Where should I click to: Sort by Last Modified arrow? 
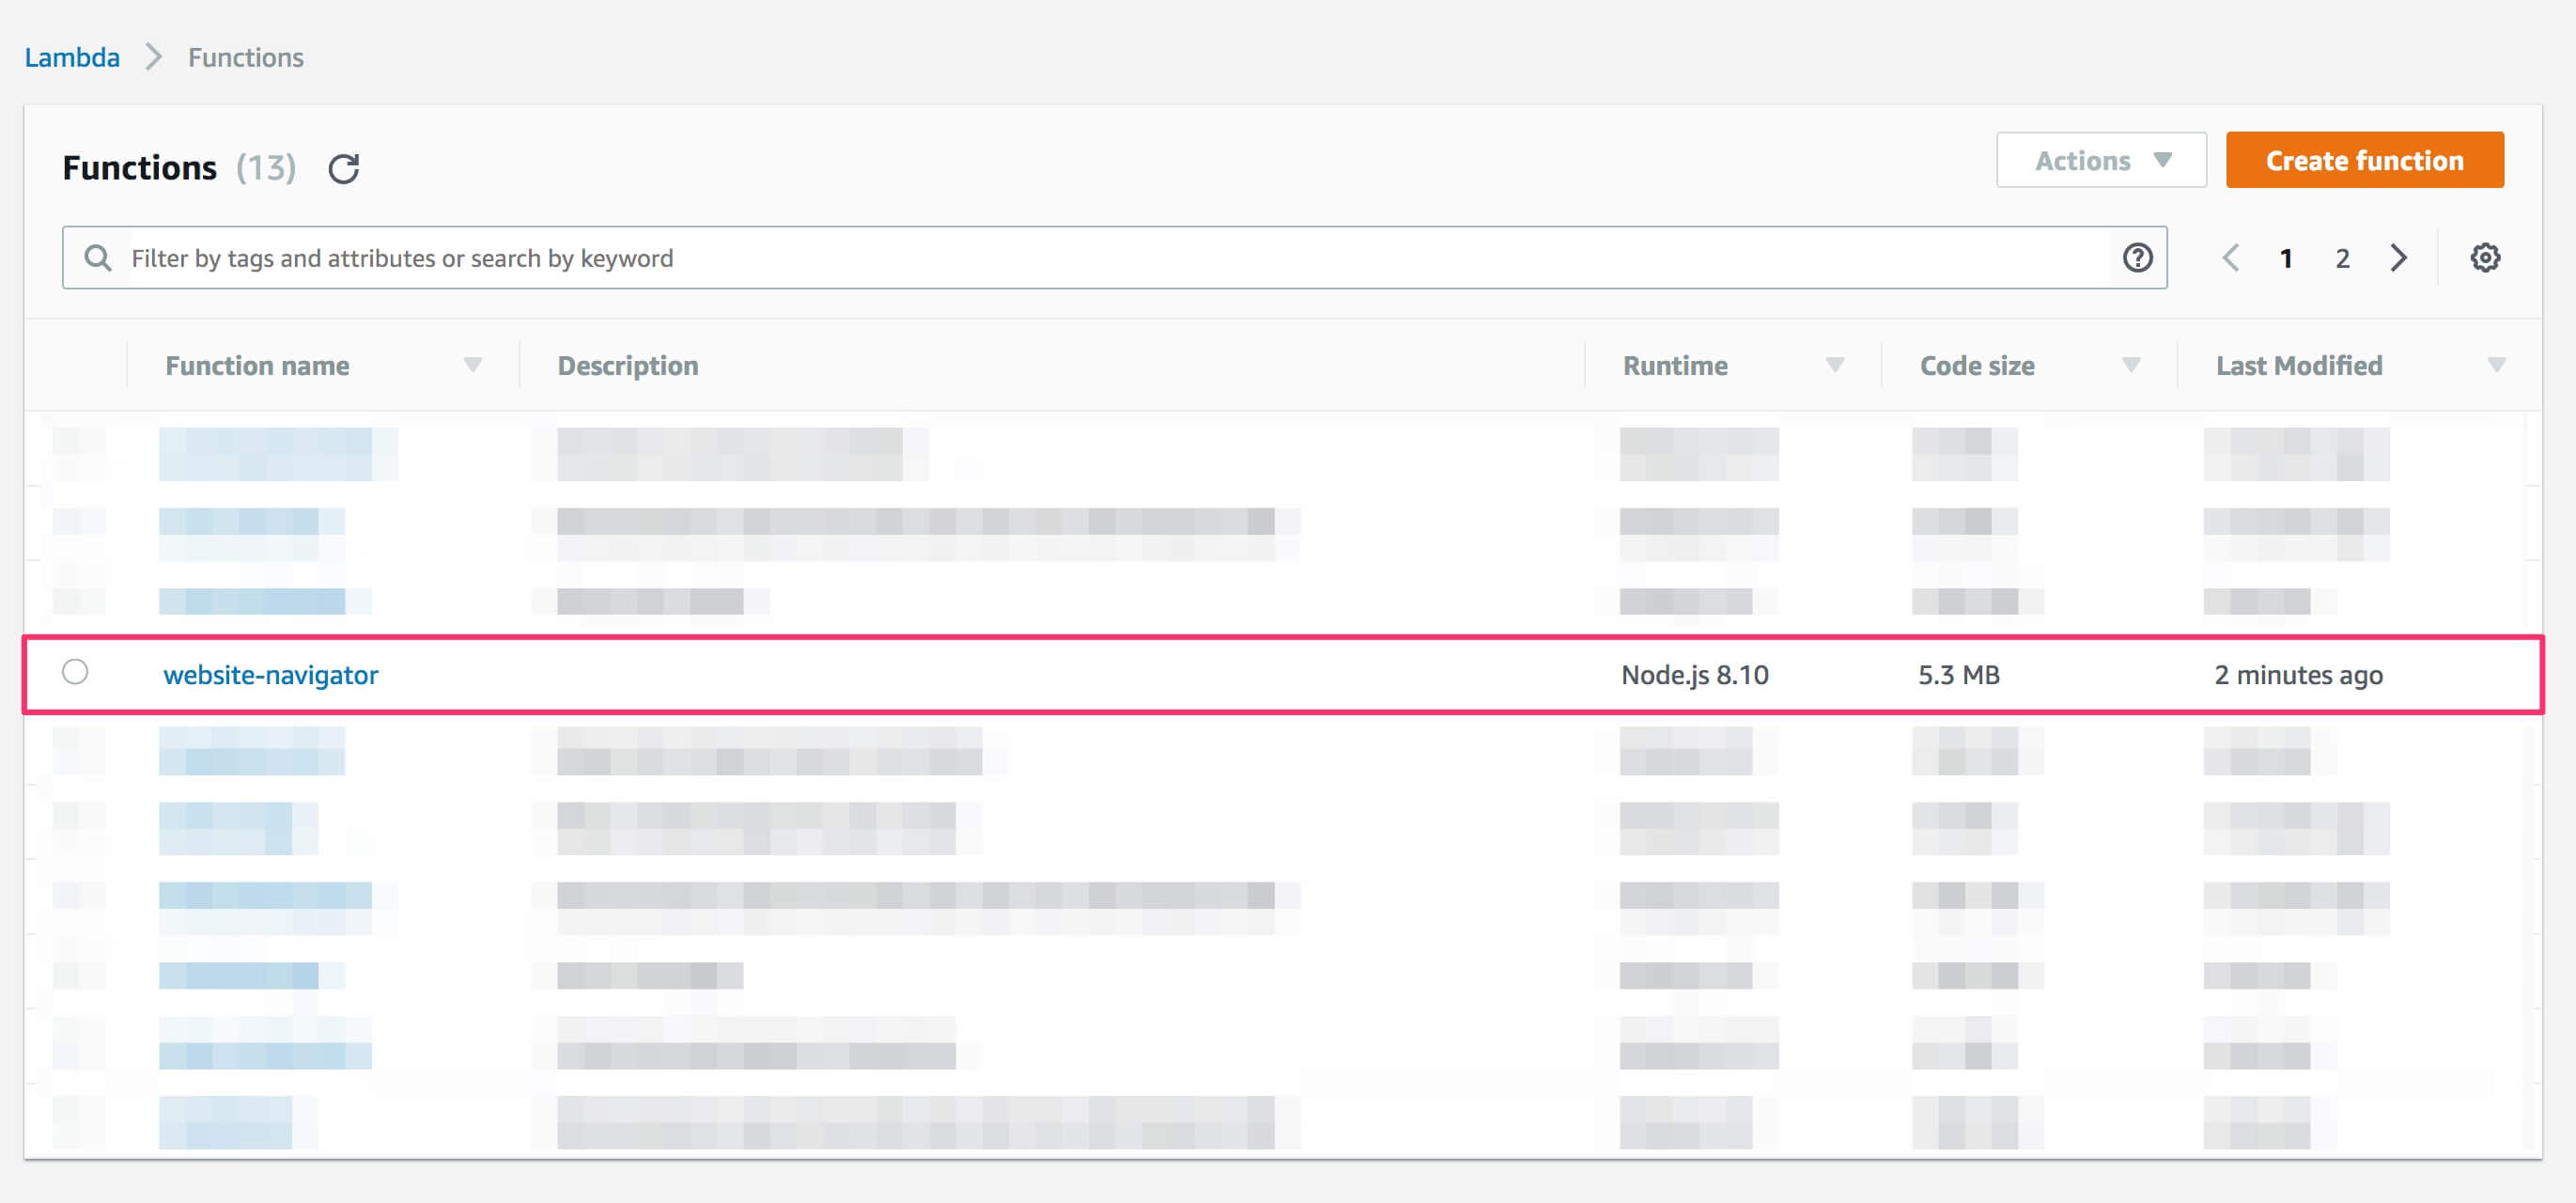coord(2495,365)
